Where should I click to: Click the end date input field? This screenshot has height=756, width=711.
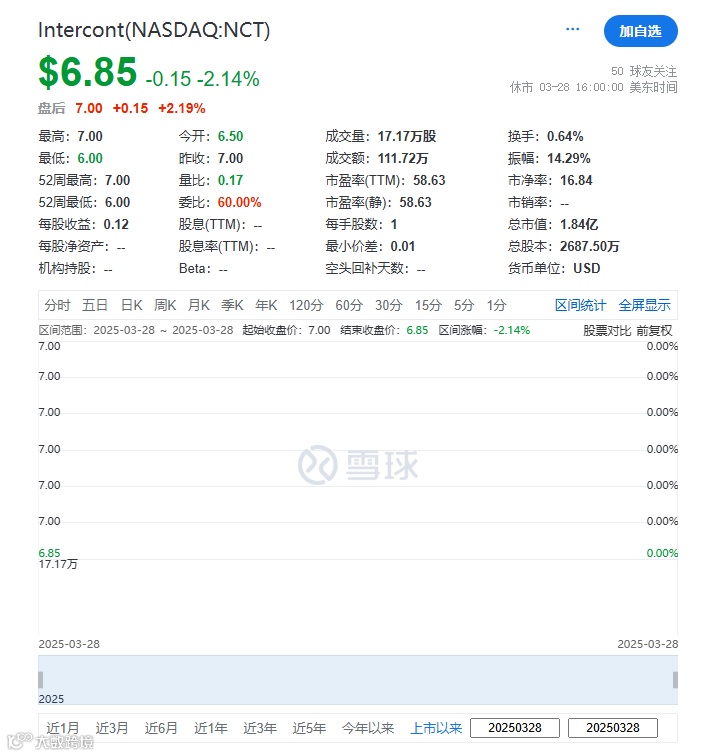click(x=613, y=728)
